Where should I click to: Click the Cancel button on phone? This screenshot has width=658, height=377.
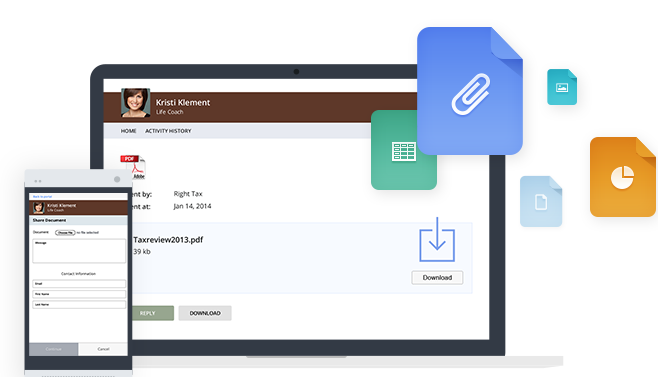103,349
